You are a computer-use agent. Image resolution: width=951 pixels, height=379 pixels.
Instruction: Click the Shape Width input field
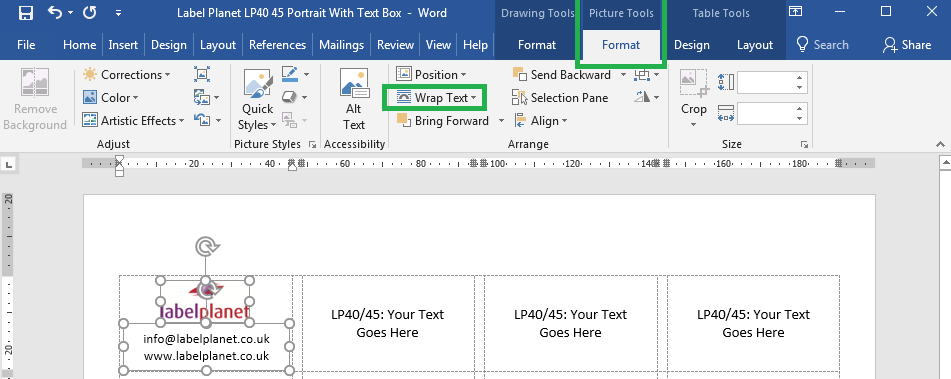tap(765, 113)
